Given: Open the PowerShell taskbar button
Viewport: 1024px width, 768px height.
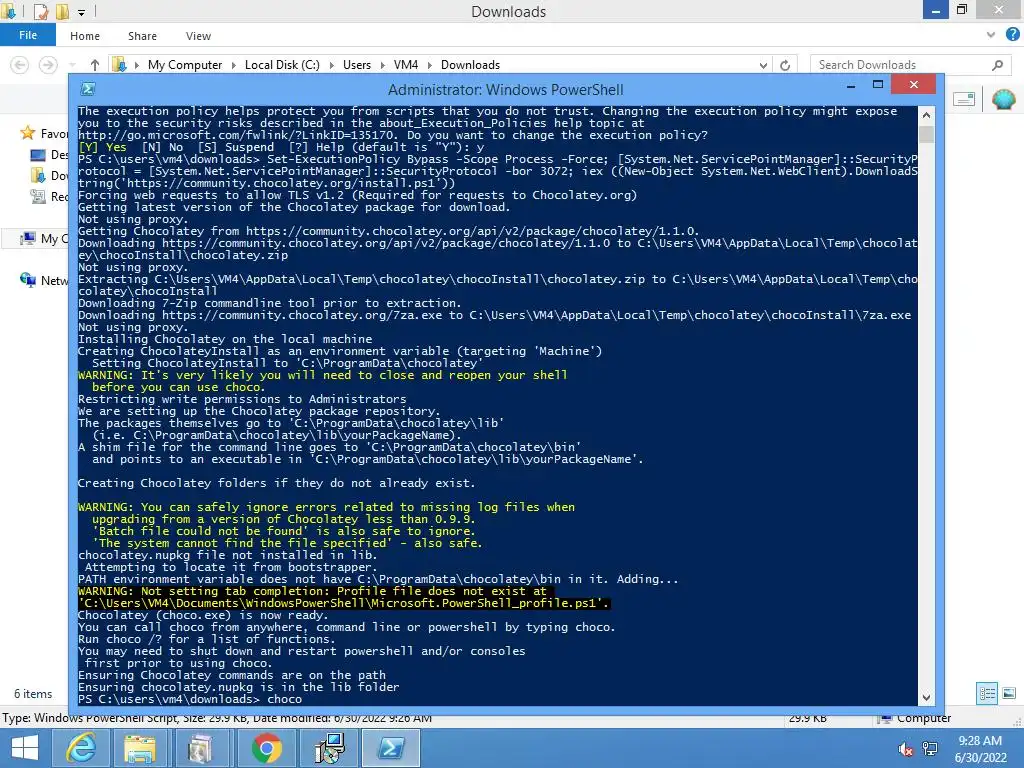Looking at the screenshot, I should click(x=391, y=748).
